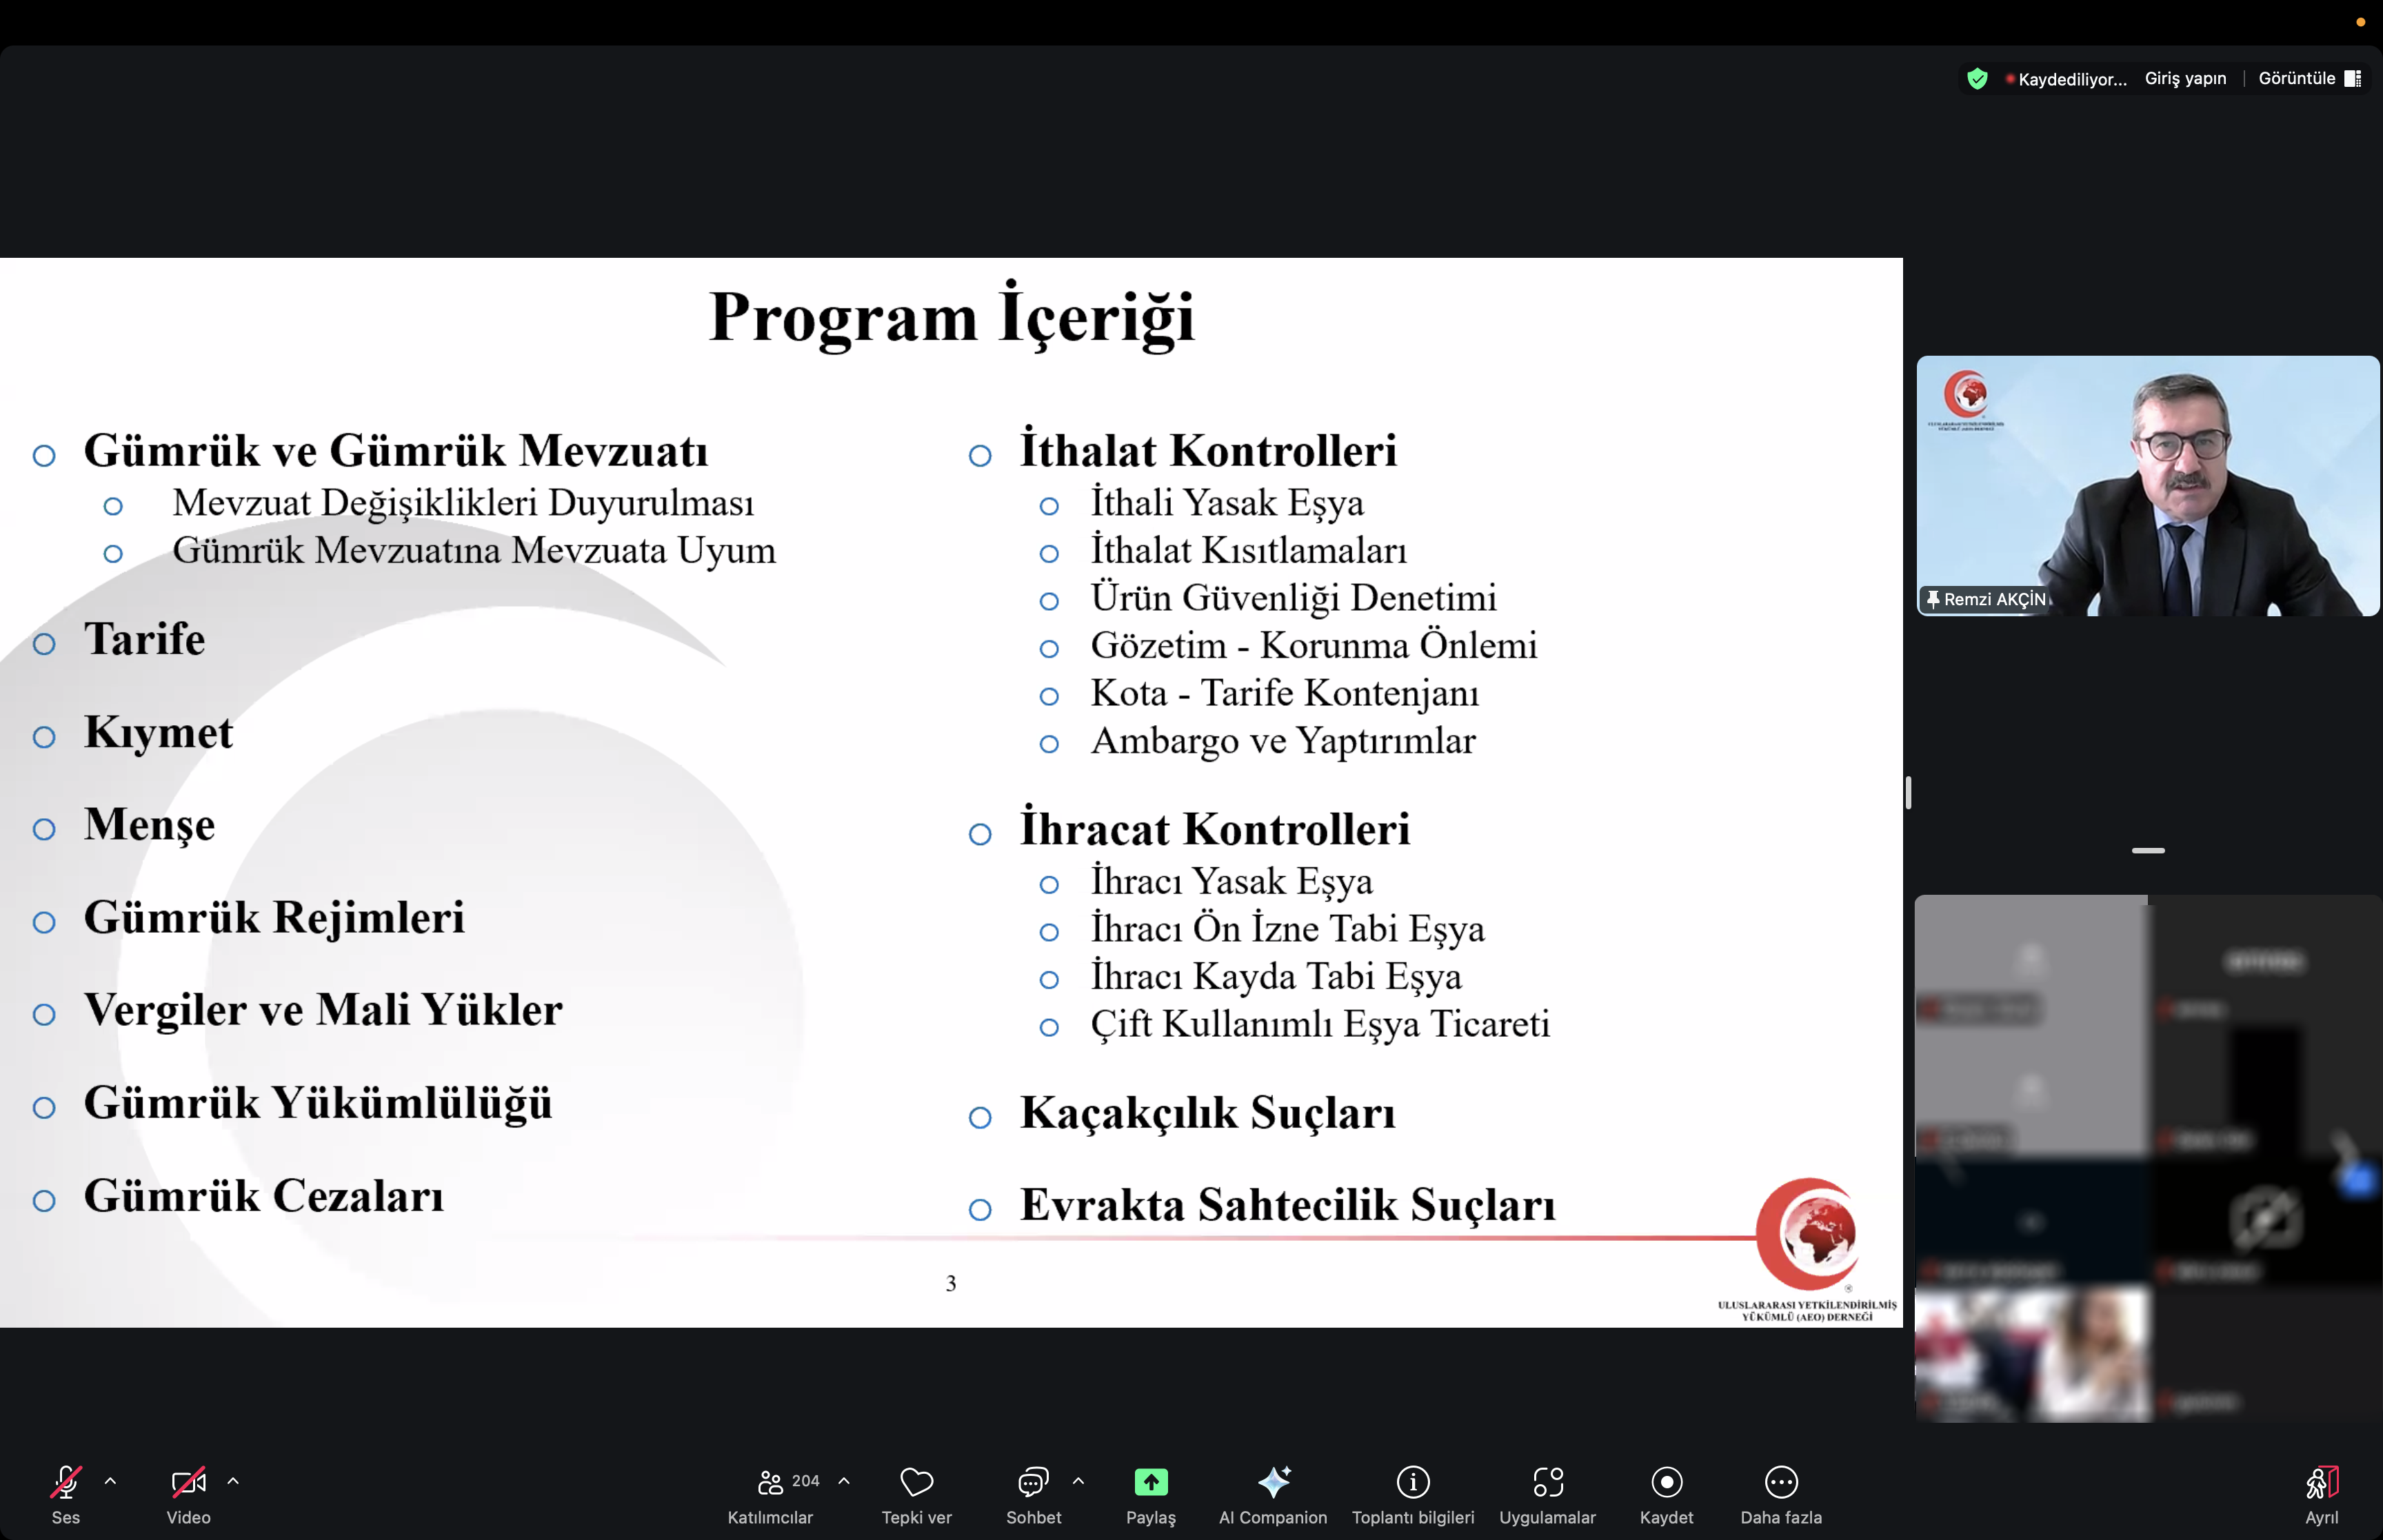Open the Uygulamalar apps icon
The image size is (2383, 1540).
click(1547, 1482)
